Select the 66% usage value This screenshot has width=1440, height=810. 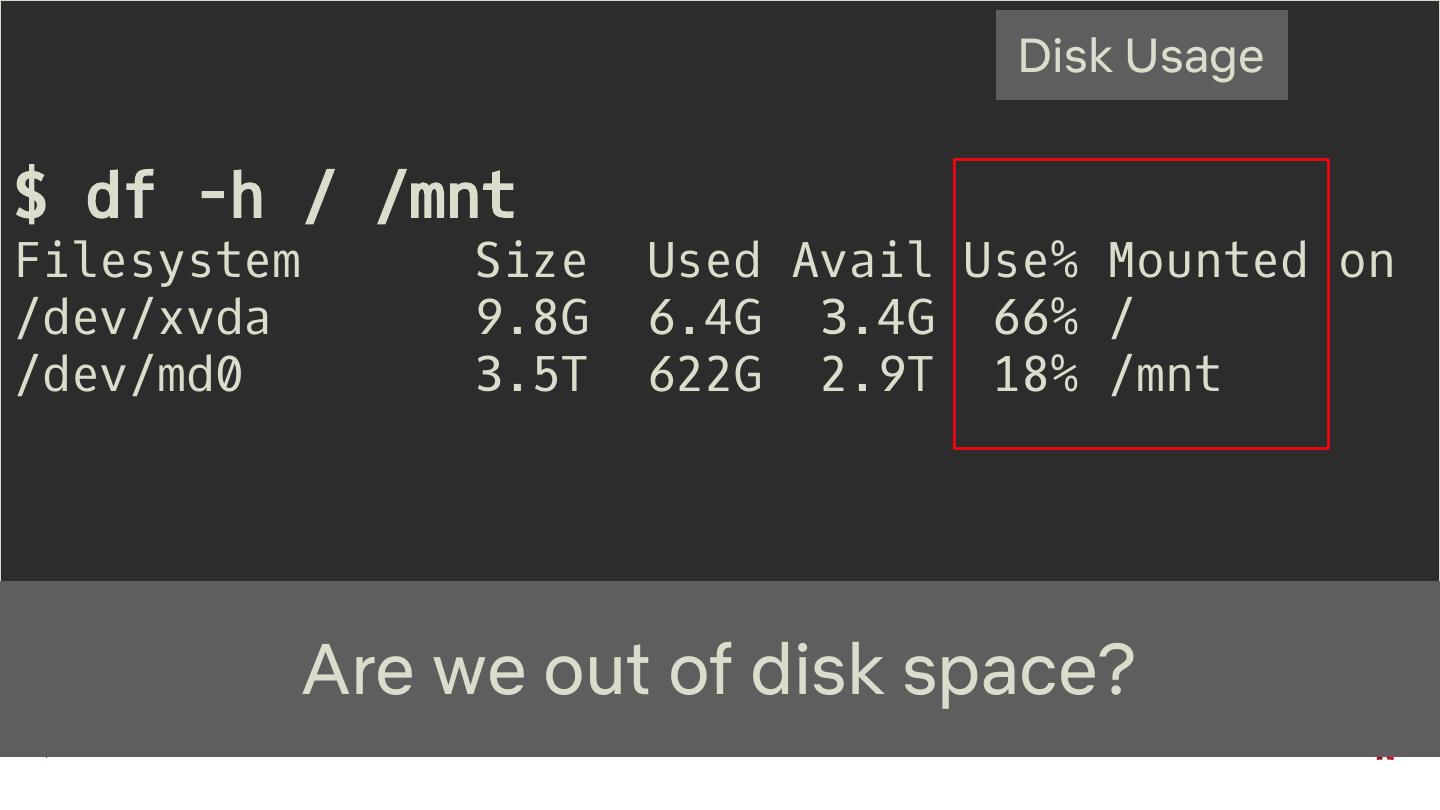pos(1036,319)
